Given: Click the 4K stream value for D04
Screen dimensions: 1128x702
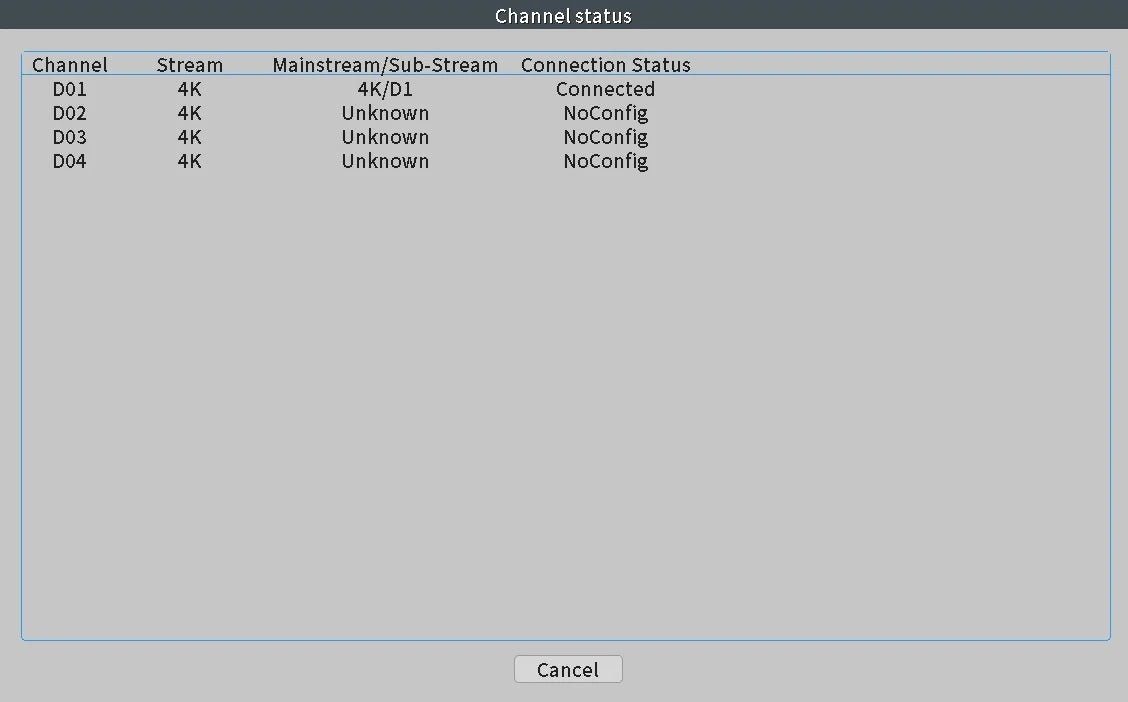Looking at the screenshot, I should tap(190, 160).
